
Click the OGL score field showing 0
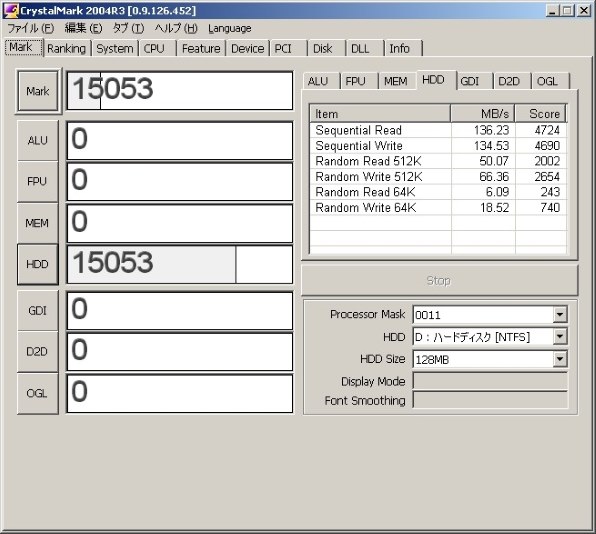[x=180, y=393]
